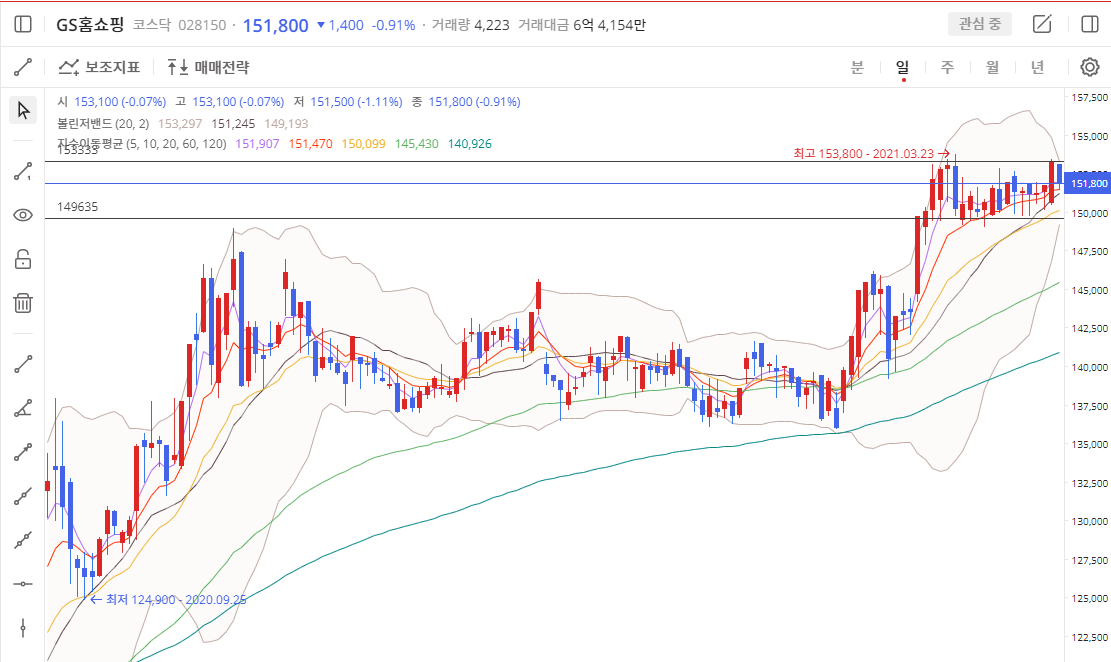Click the 최저 124,900 - 2020.09.25 annotation

tap(169, 600)
